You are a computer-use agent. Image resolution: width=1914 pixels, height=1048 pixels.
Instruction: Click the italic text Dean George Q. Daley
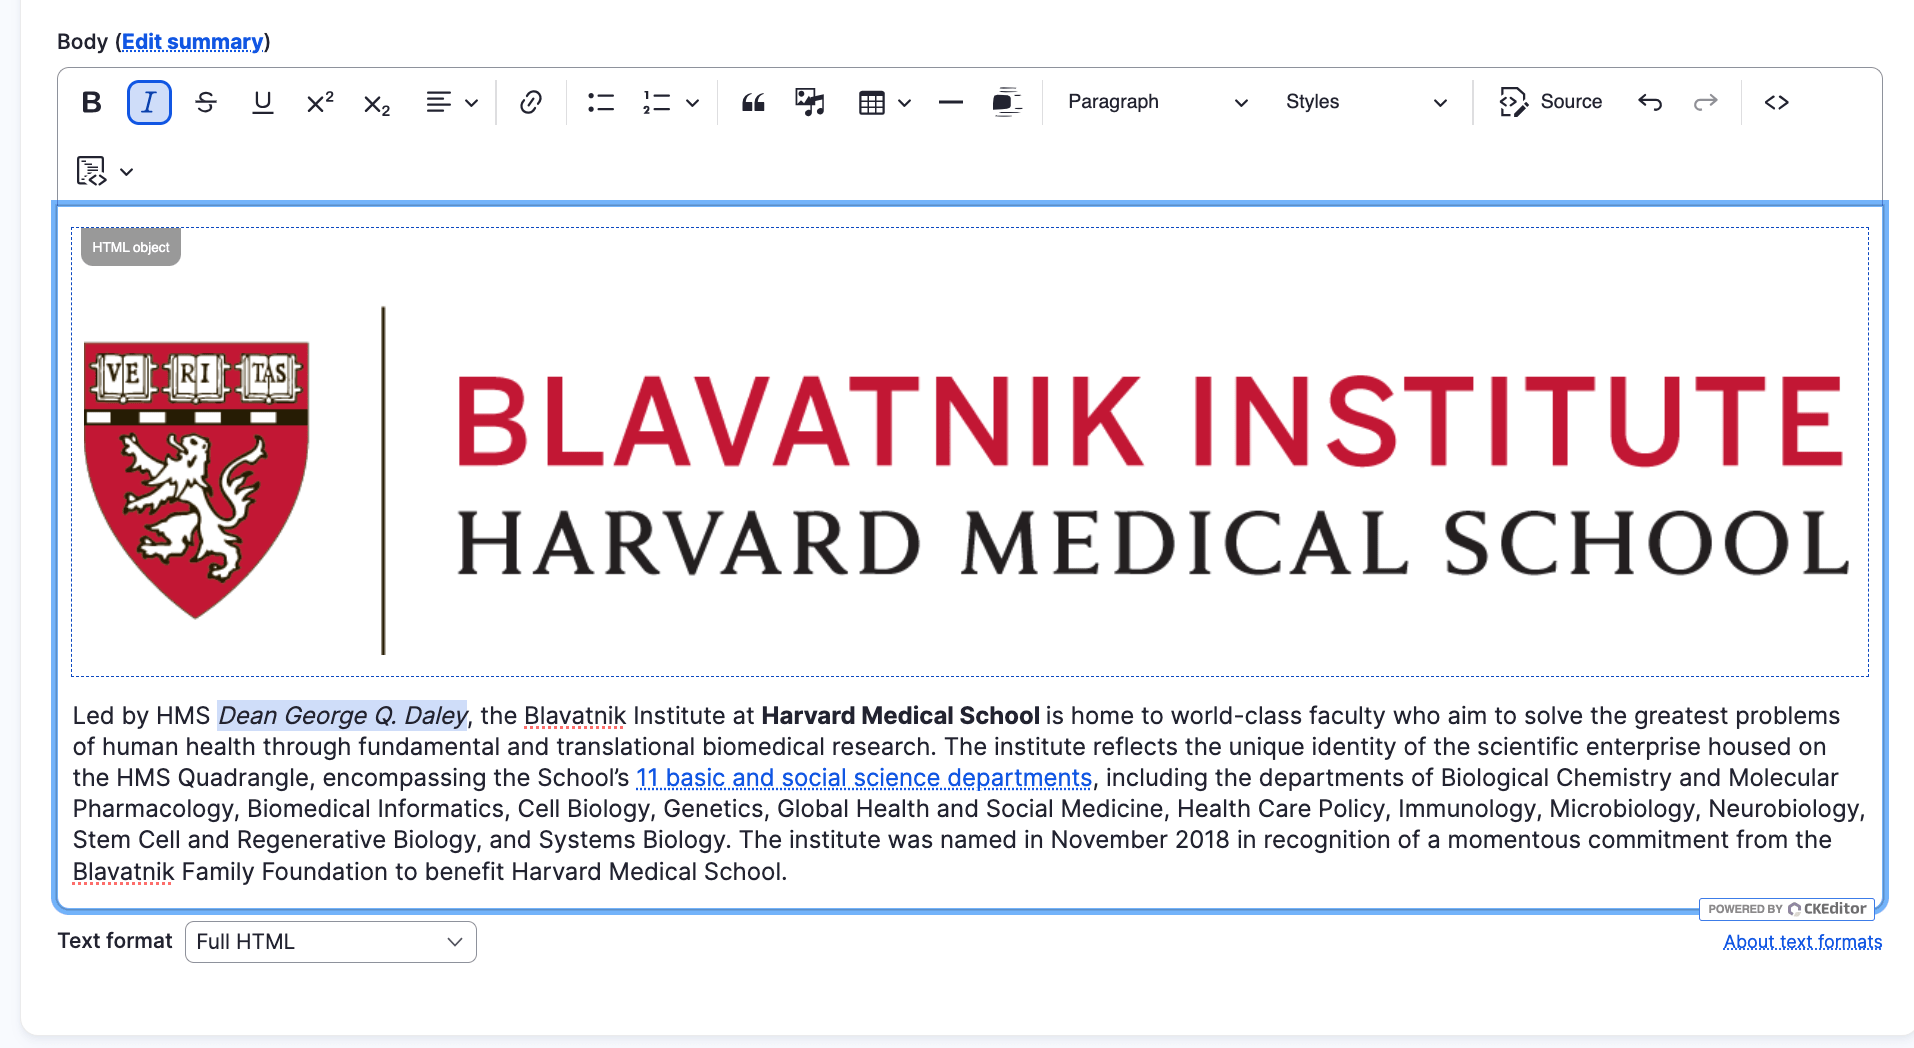pyautogui.click(x=342, y=716)
